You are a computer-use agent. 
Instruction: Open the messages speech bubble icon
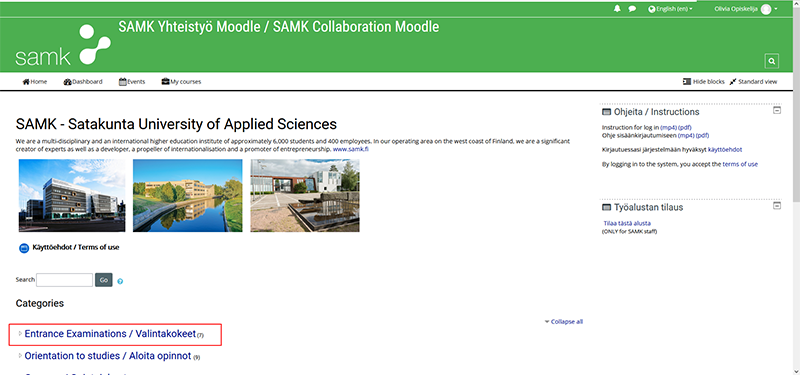pos(632,9)
